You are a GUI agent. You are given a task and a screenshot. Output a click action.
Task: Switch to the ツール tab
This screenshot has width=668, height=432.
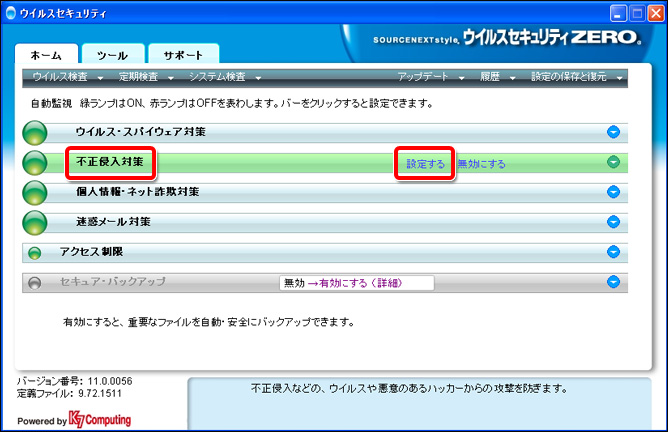coord(113,55)
